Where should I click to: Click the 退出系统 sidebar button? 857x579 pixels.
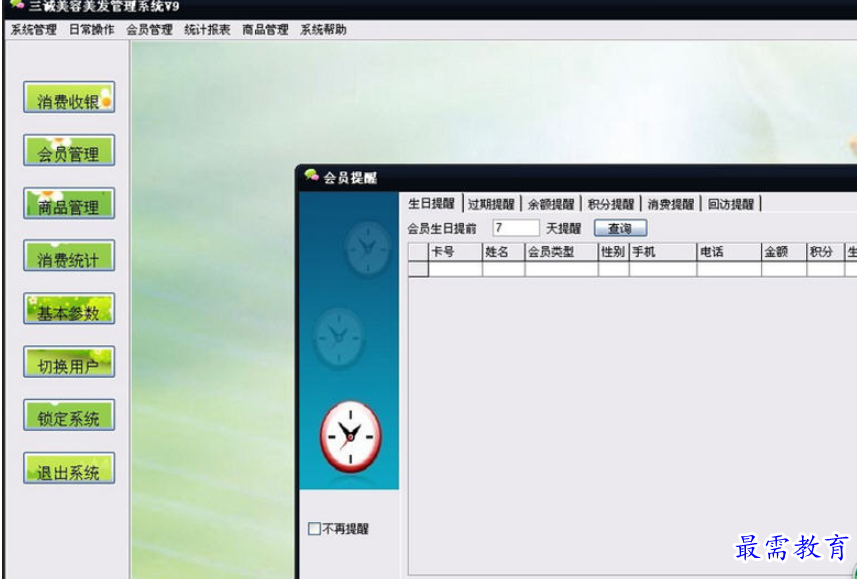coord(69,467)
